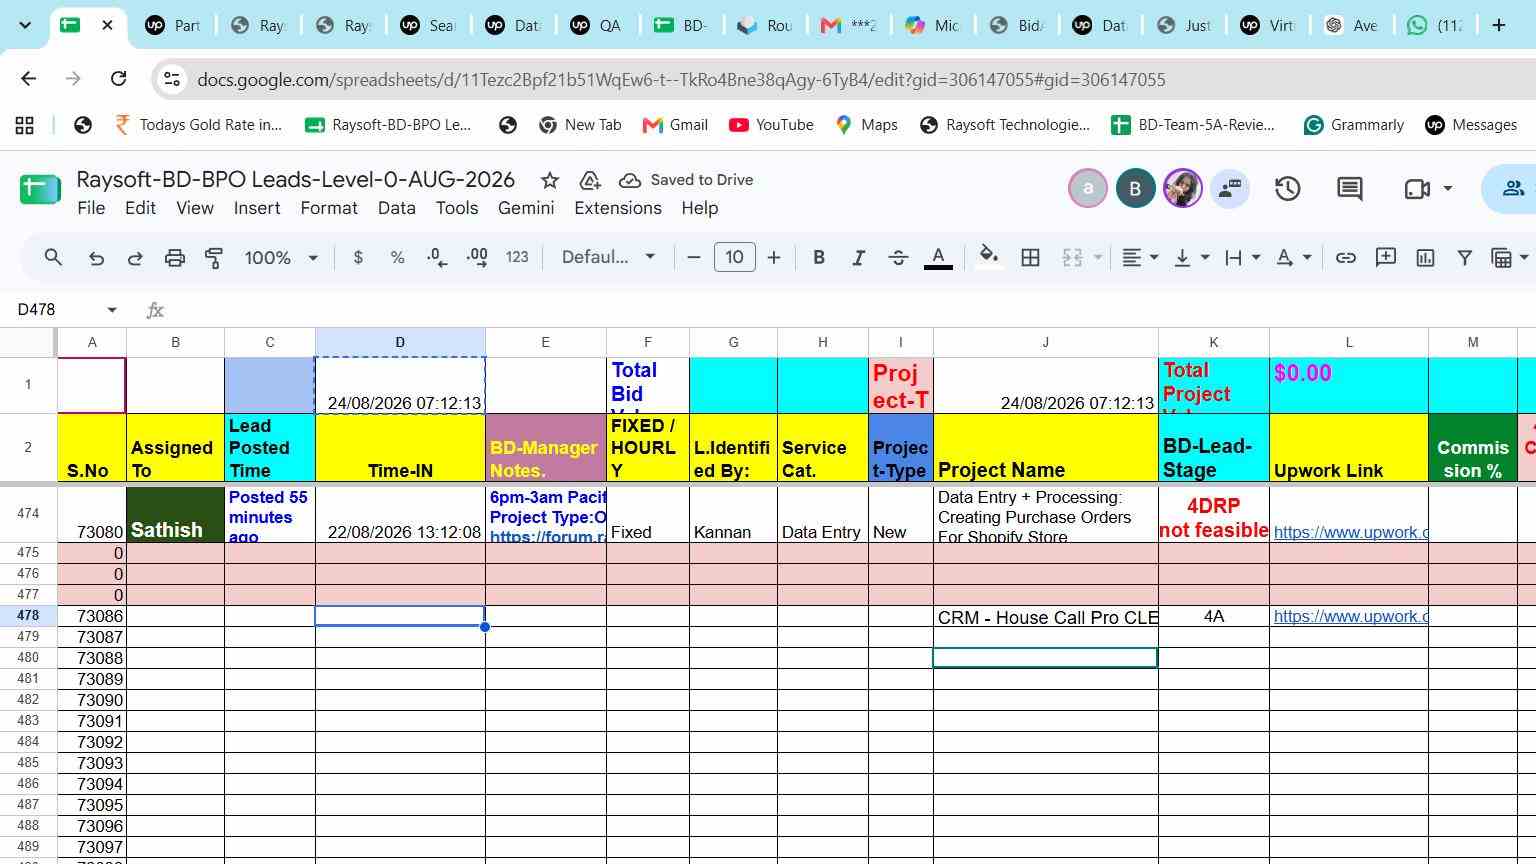1536x864 pixels.
Task: Toggle bold formatting
Action: (818, 257)
